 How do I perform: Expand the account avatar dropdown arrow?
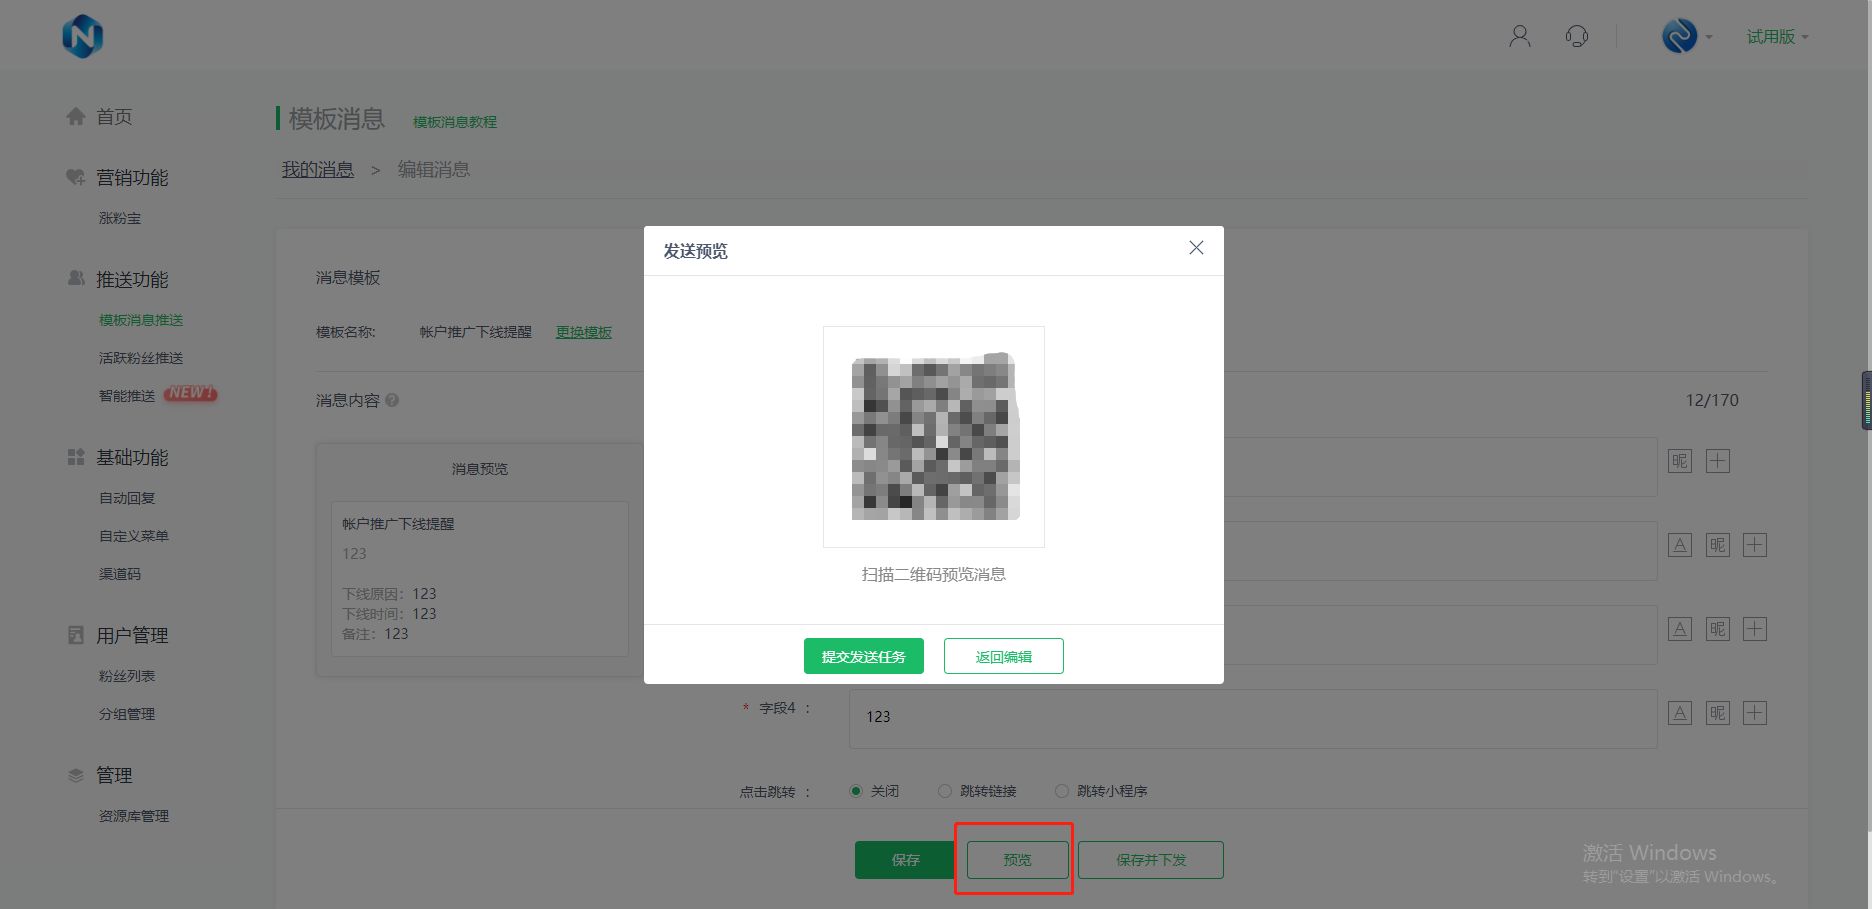click(x=1708, y=36)
